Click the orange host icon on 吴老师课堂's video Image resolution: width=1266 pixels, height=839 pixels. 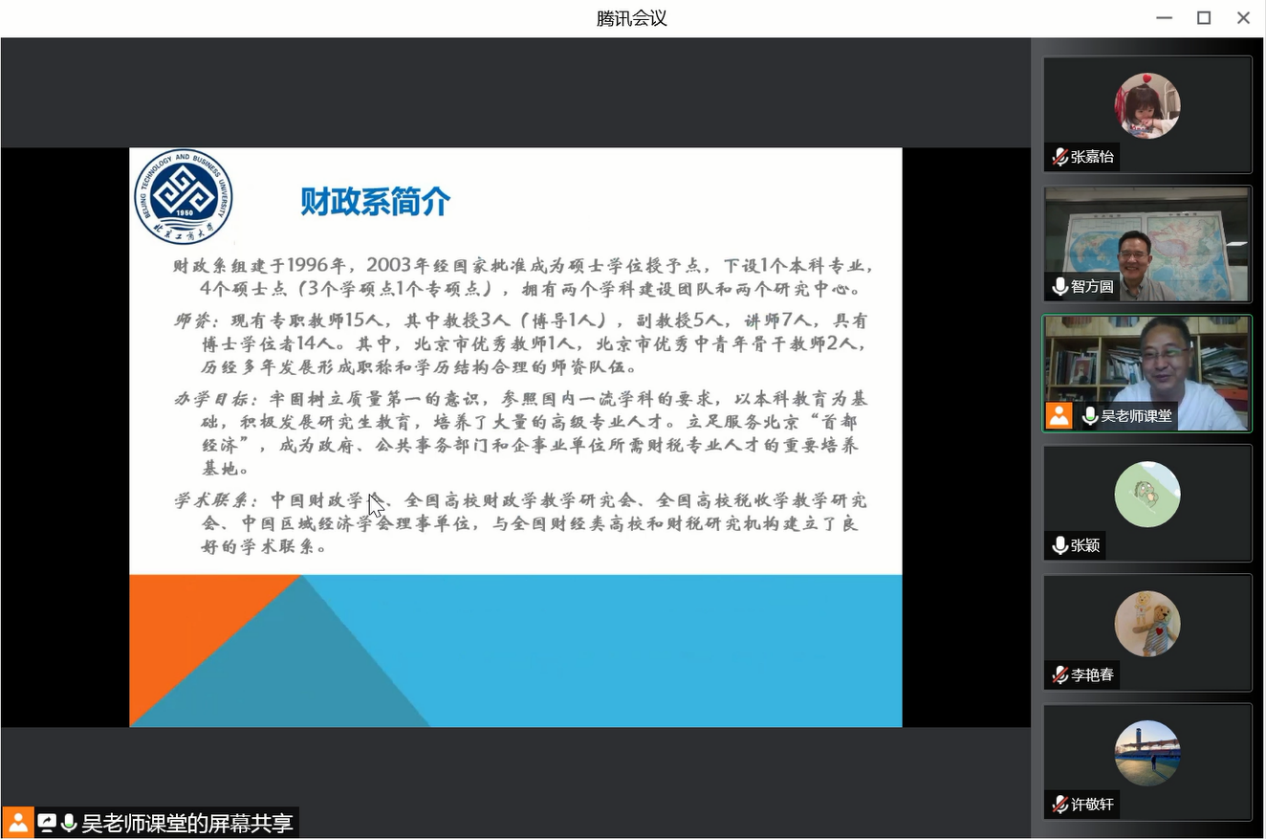coord(1059,416)
